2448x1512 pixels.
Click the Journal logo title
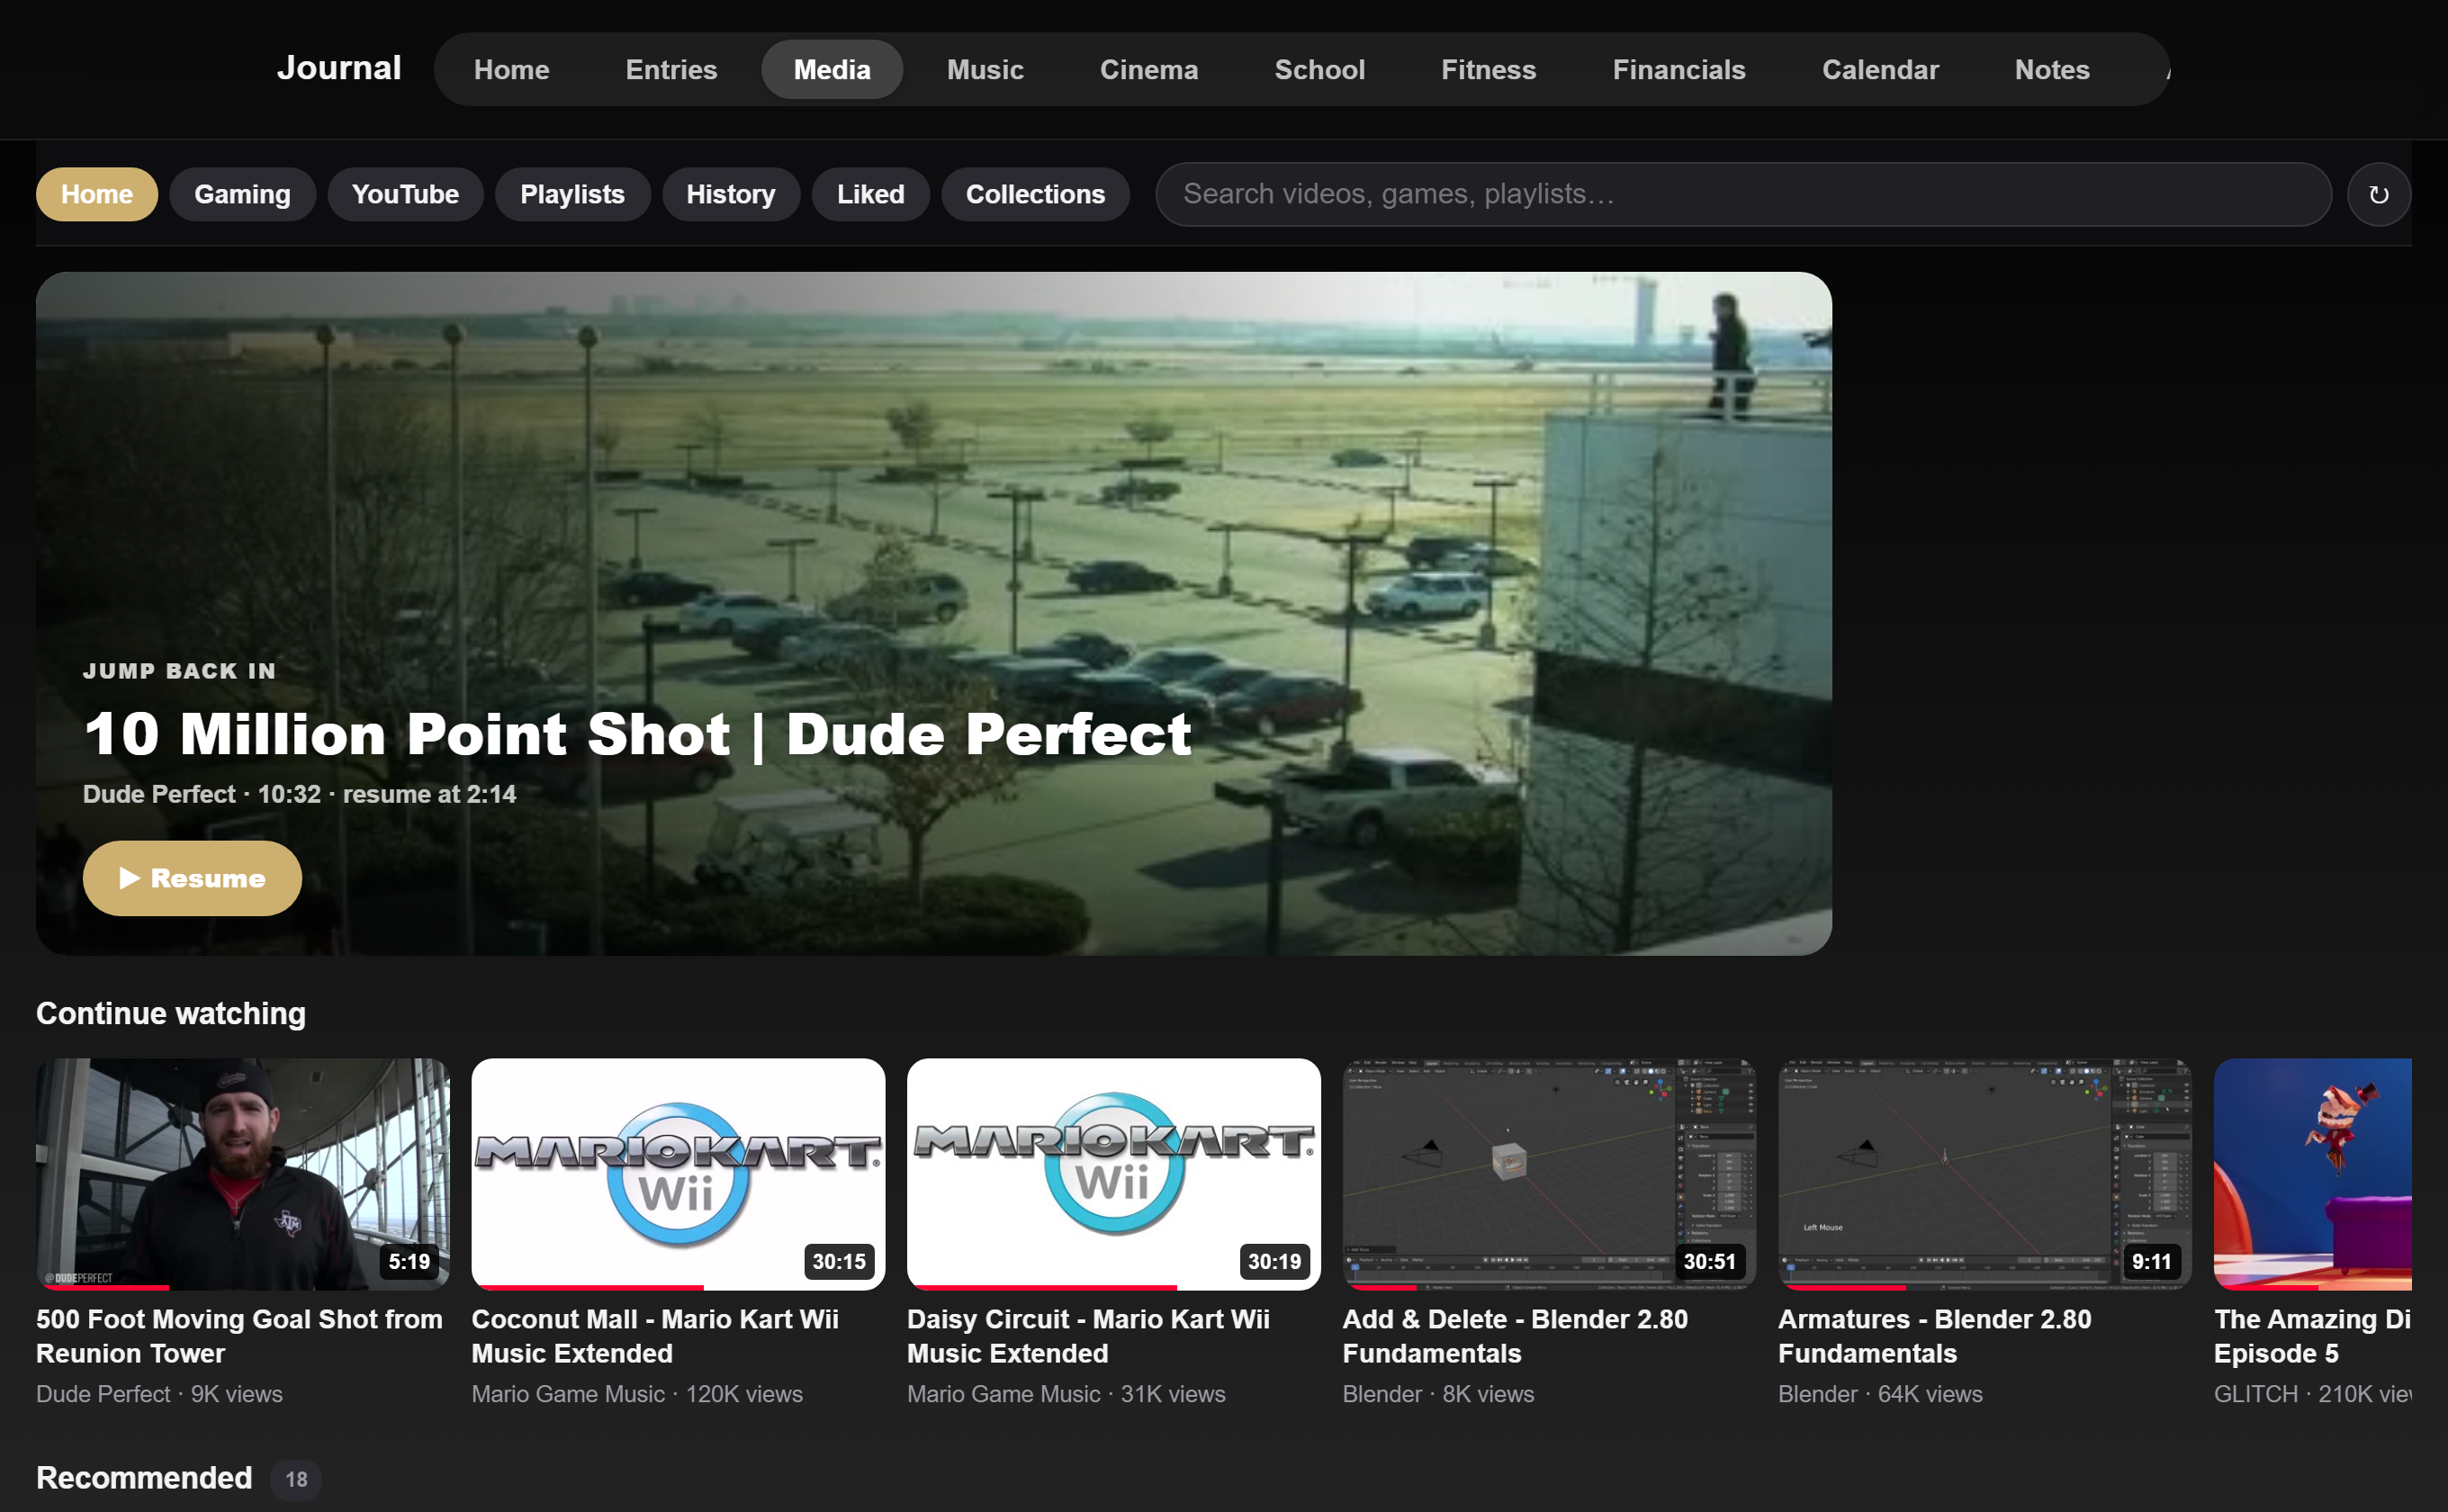point(339,68)
